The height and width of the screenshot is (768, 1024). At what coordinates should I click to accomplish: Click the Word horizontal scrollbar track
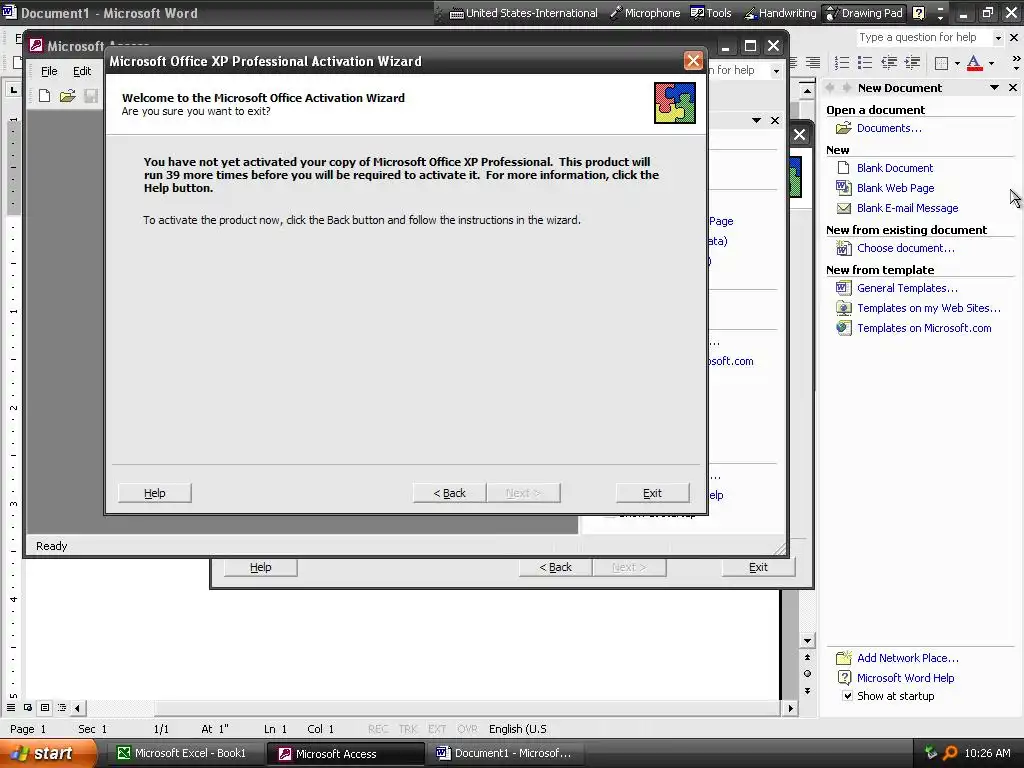point(433,708)
